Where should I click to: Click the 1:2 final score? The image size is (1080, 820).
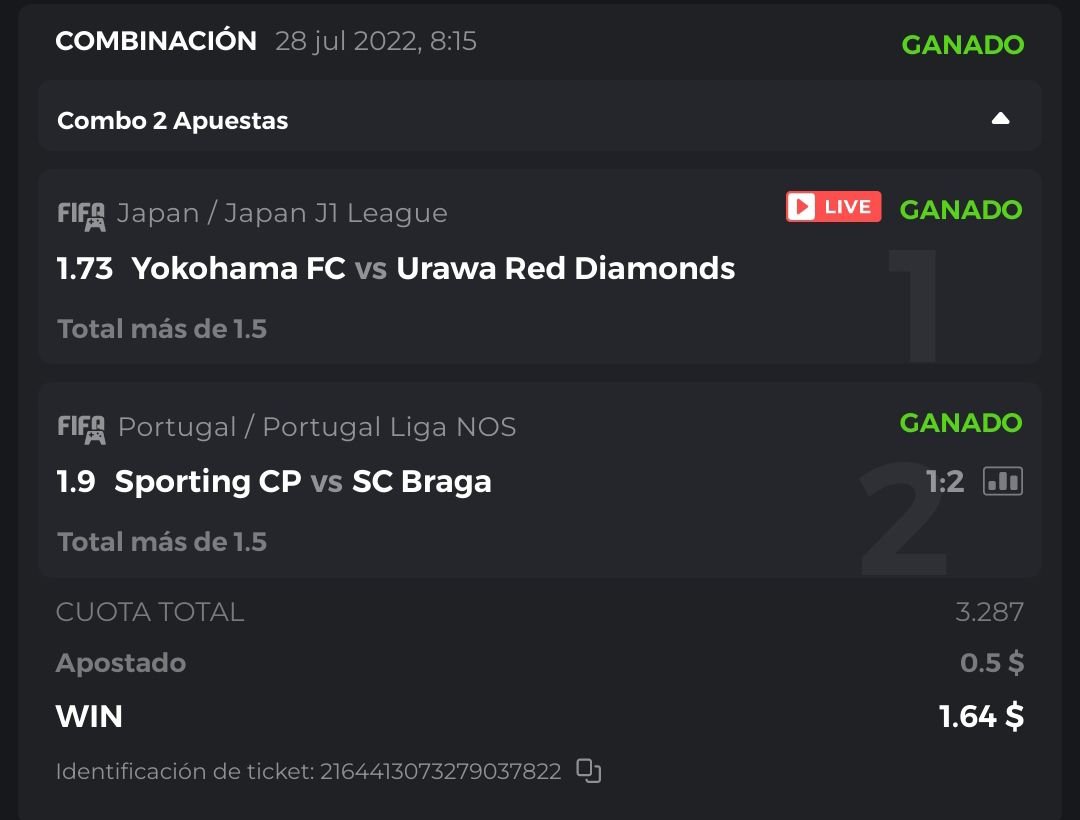[945, 482]
